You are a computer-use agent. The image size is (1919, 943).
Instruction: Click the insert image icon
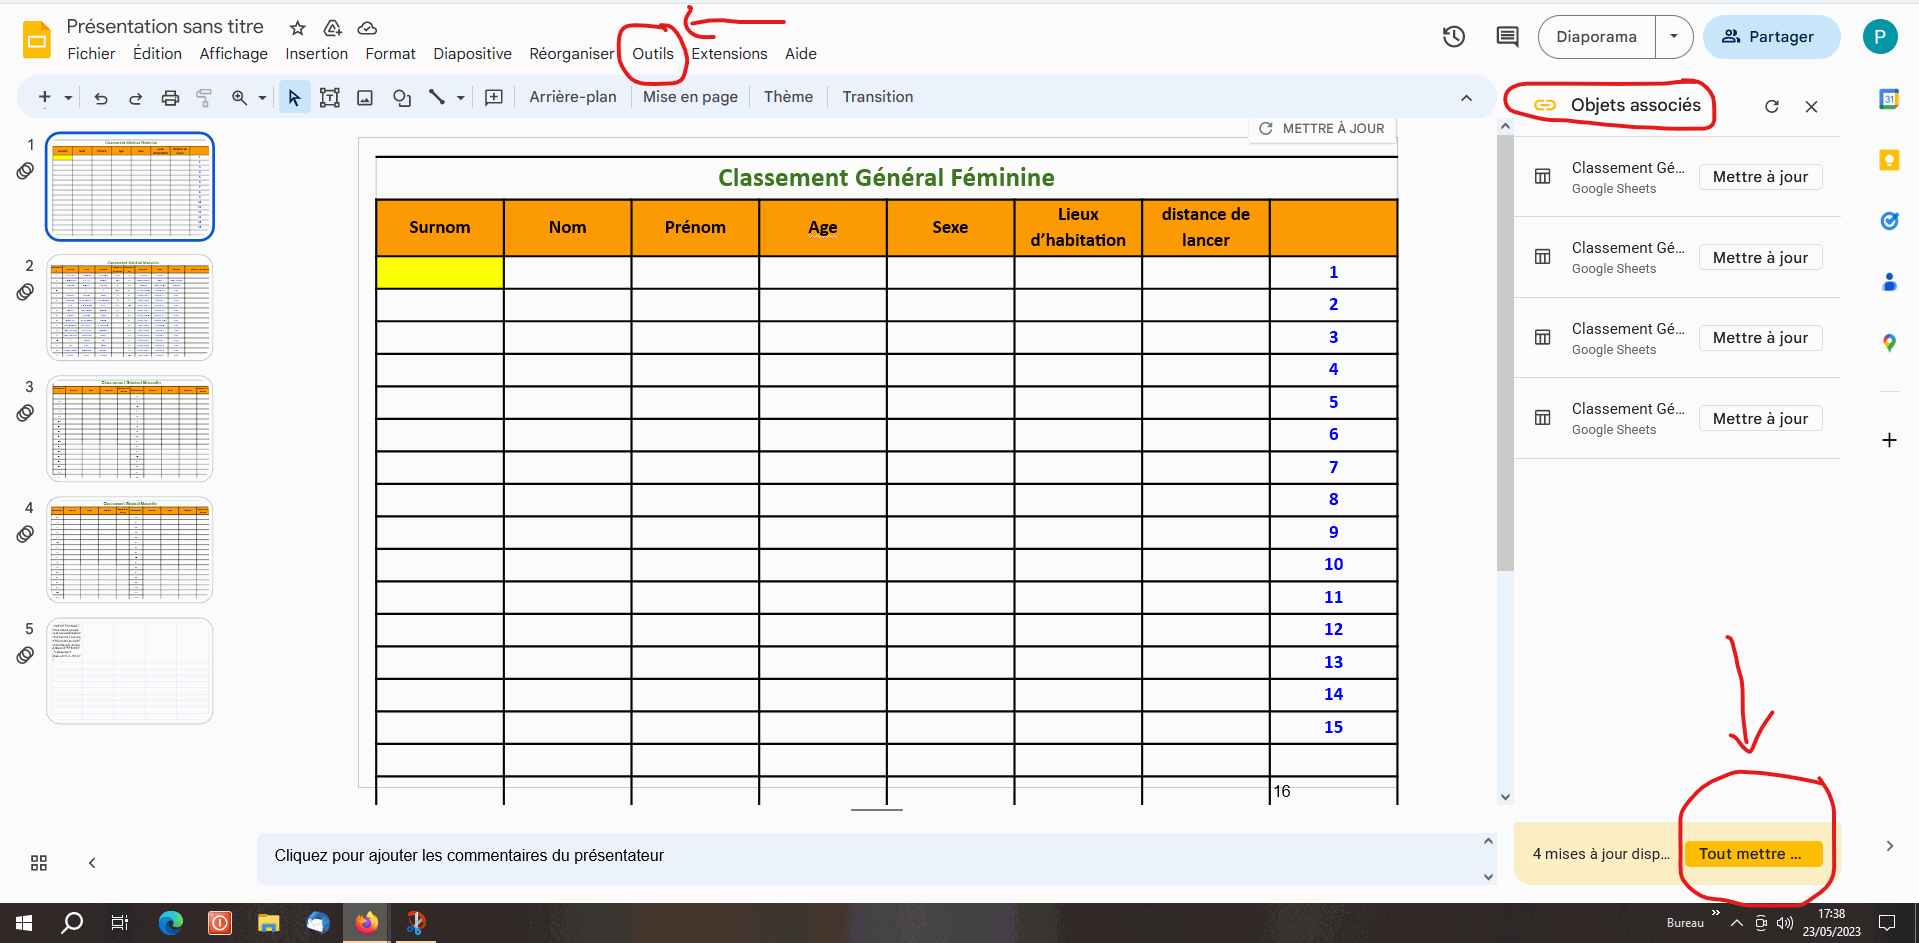[x=365, y=98]
